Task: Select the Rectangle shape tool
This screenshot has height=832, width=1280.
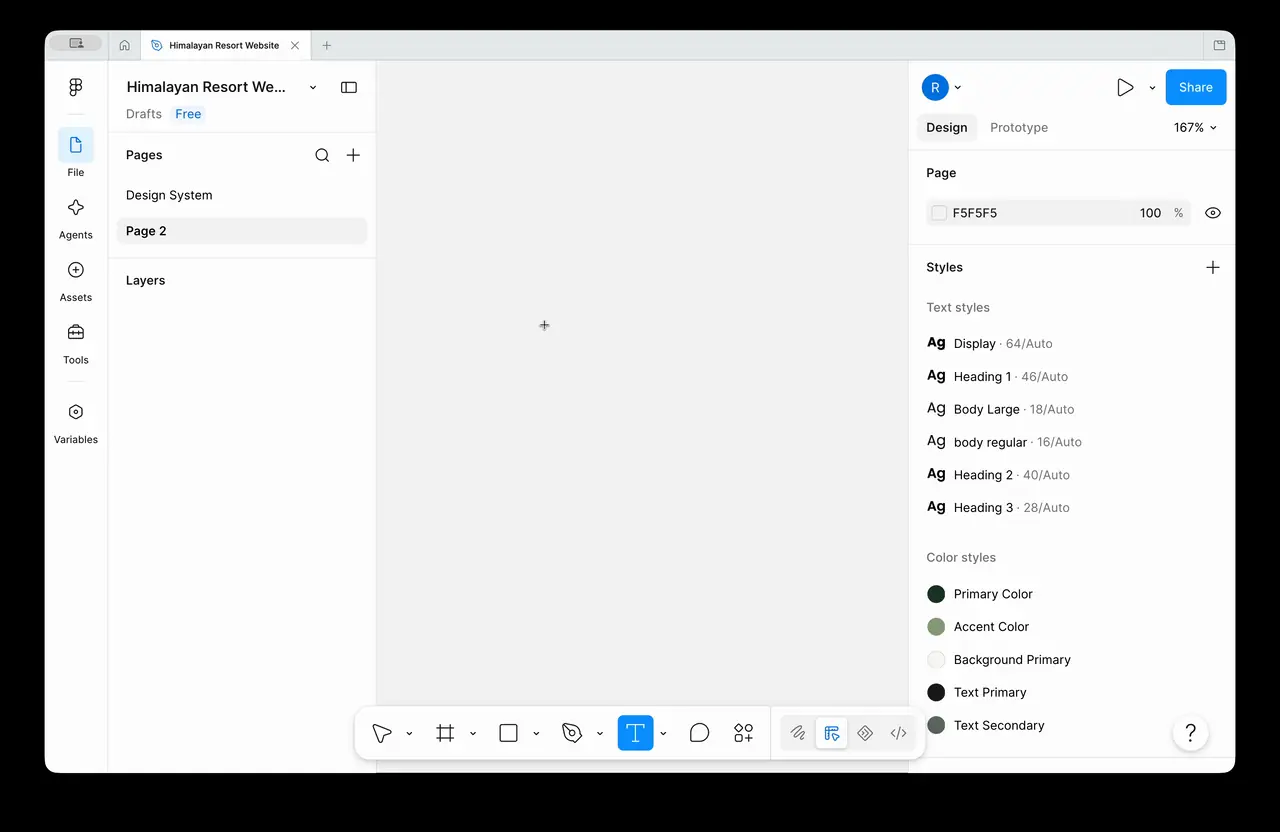Action: (508, 733)
